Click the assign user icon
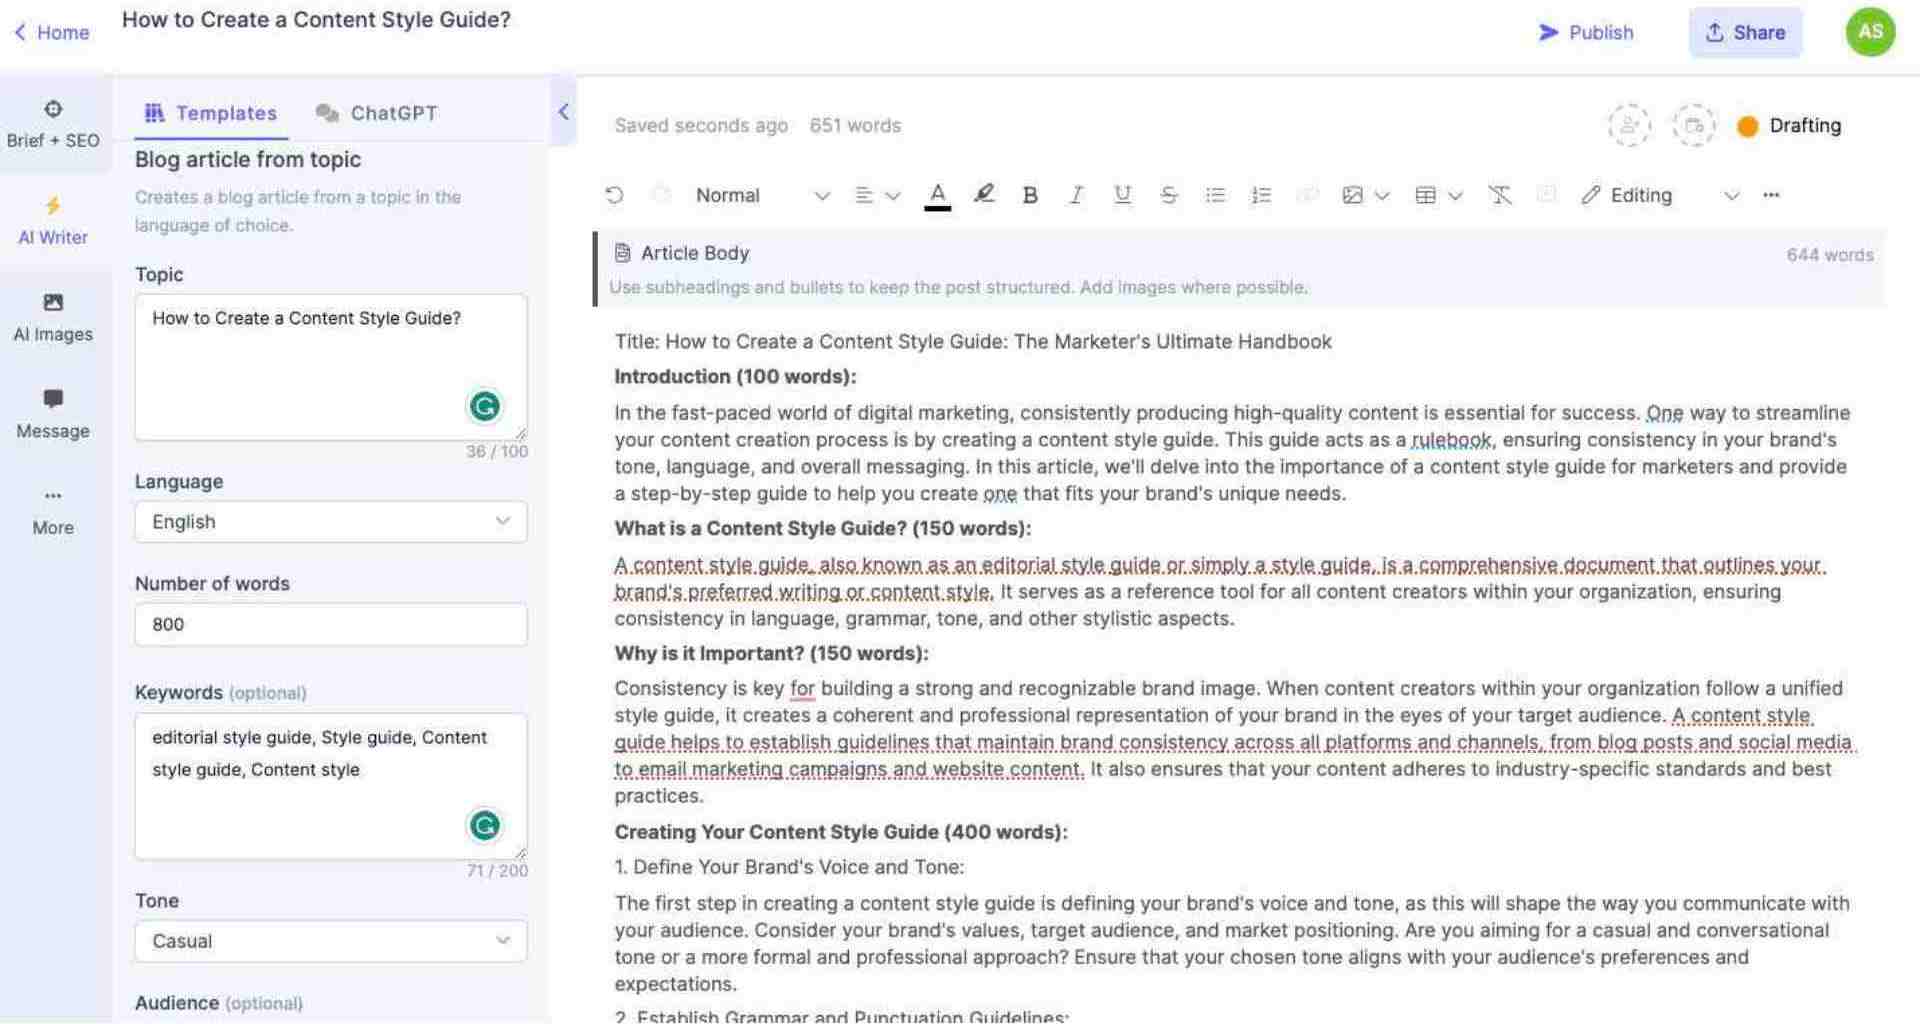This screenshot has height=1024, width=1920. coord(1629,125)
